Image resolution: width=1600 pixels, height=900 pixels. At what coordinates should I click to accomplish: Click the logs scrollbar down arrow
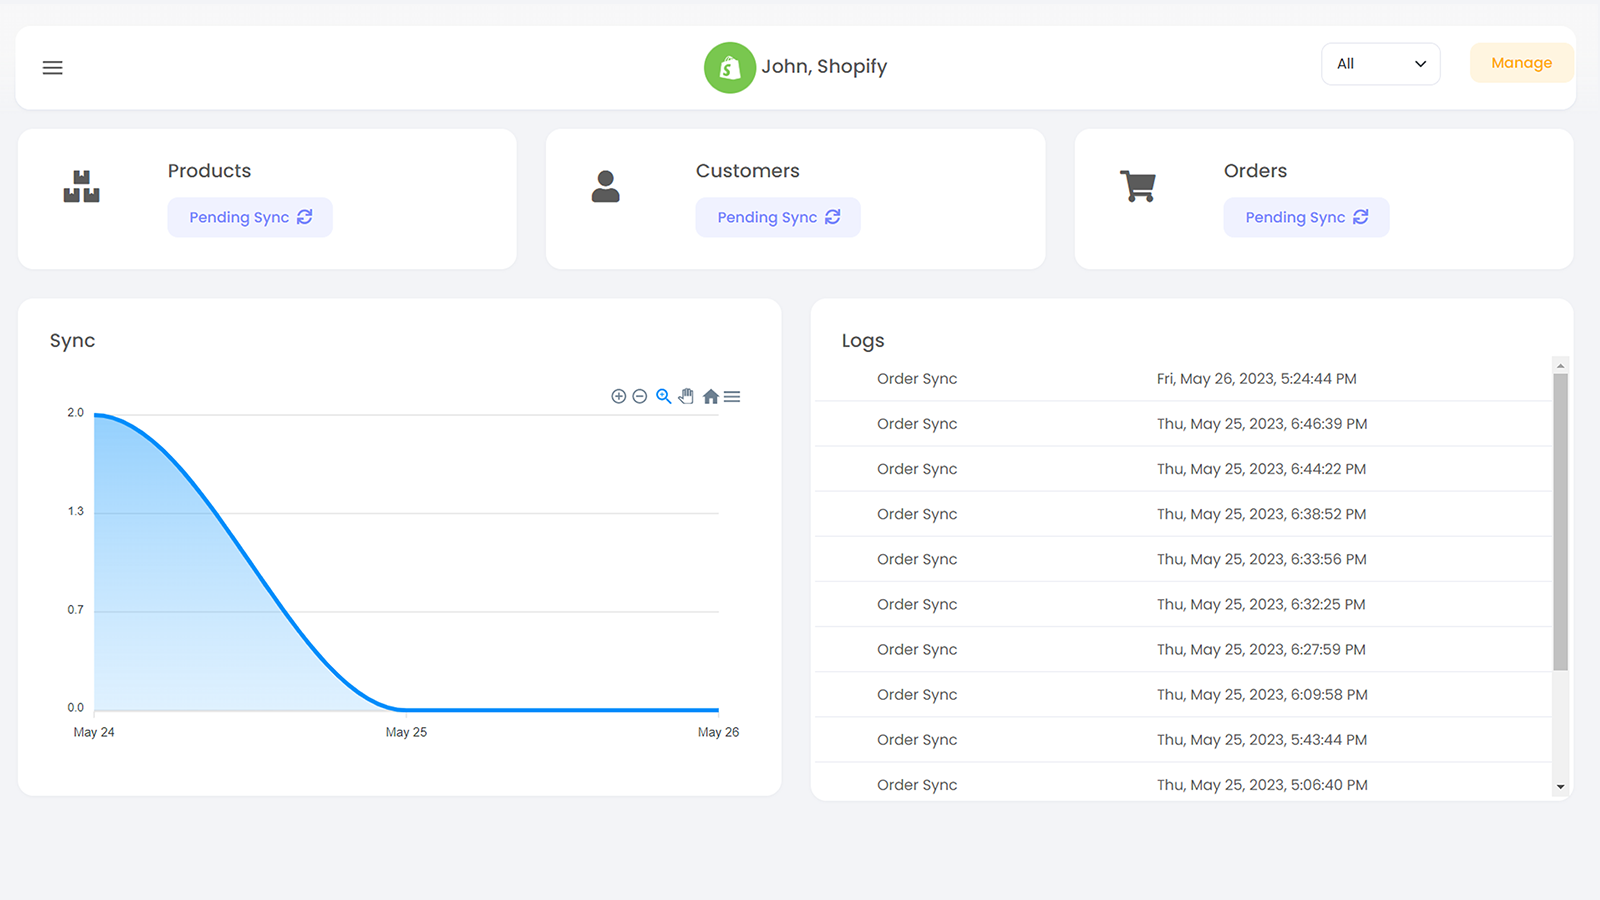[x=1560, y=787]
